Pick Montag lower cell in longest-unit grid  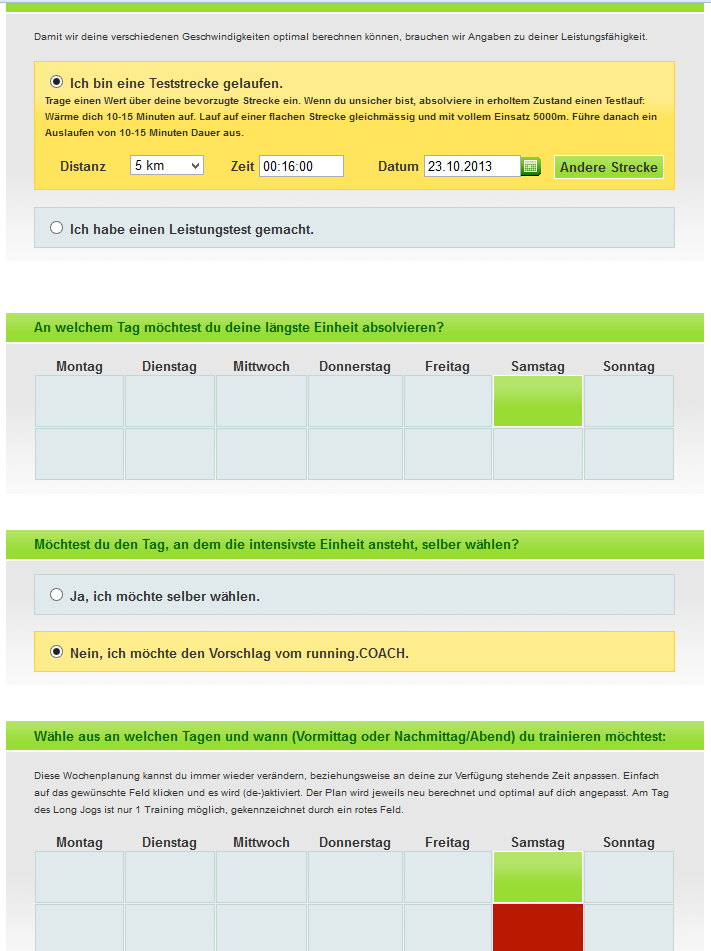point(79,454)
